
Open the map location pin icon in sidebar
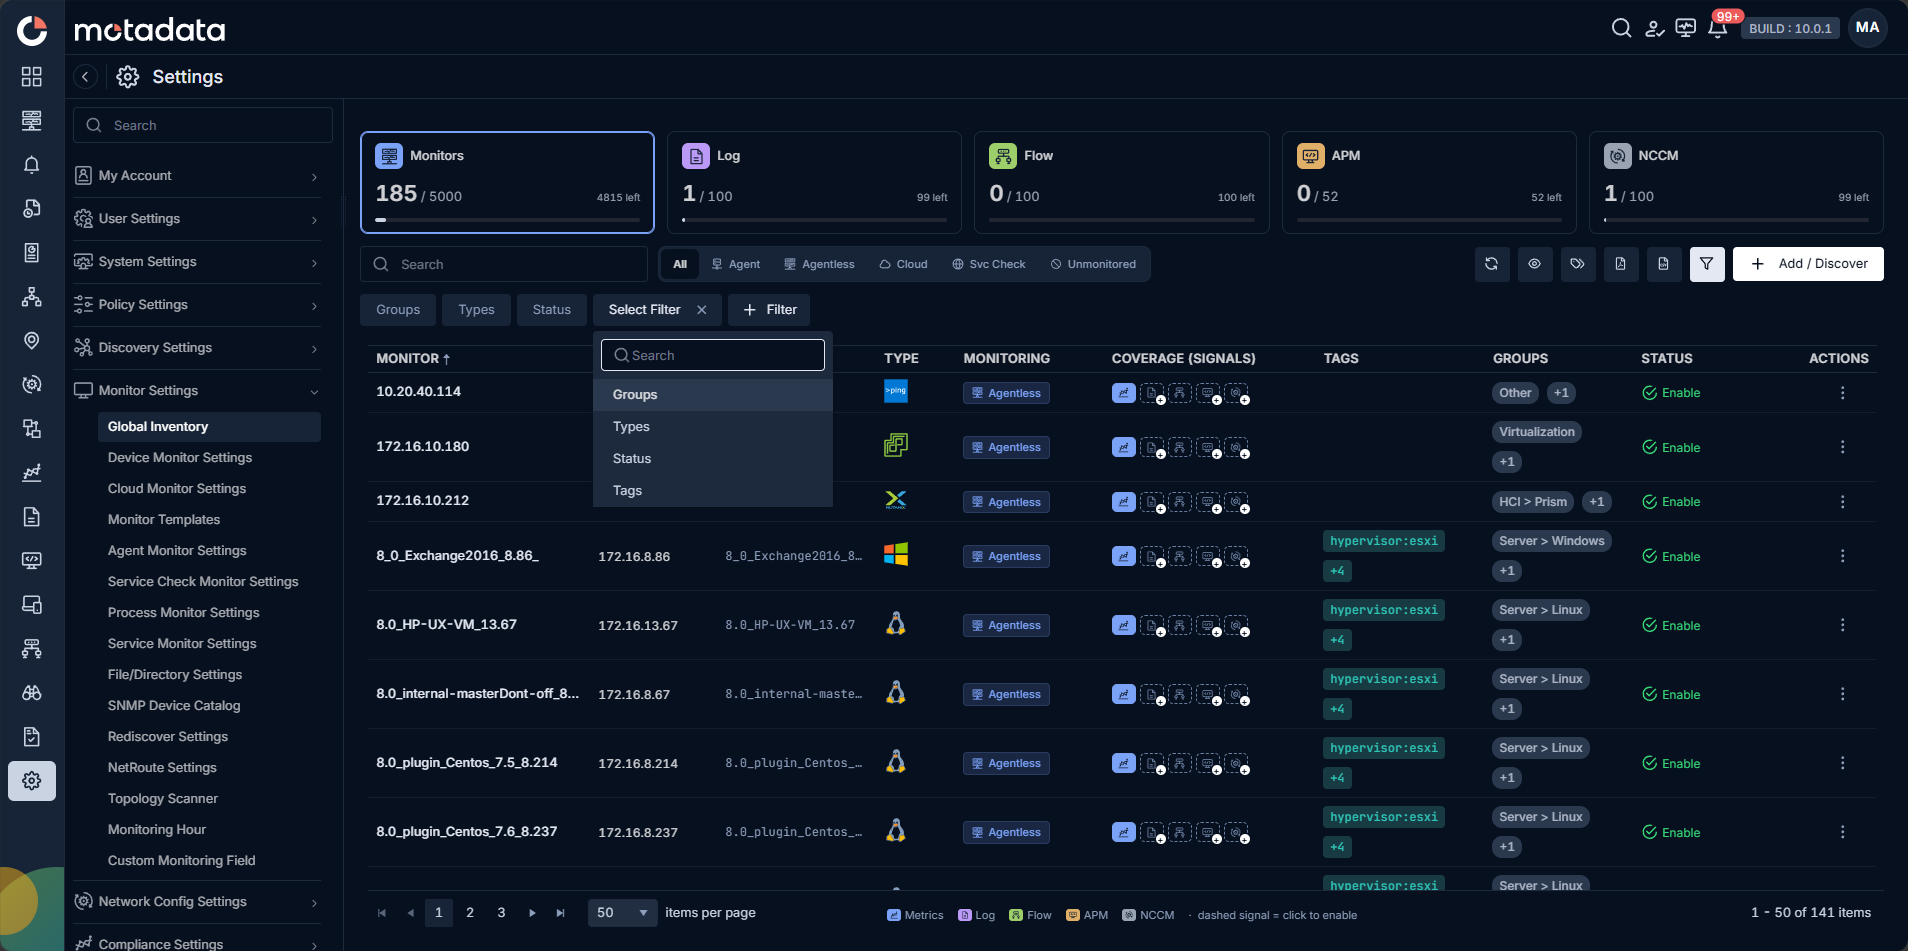pos(32,341)
